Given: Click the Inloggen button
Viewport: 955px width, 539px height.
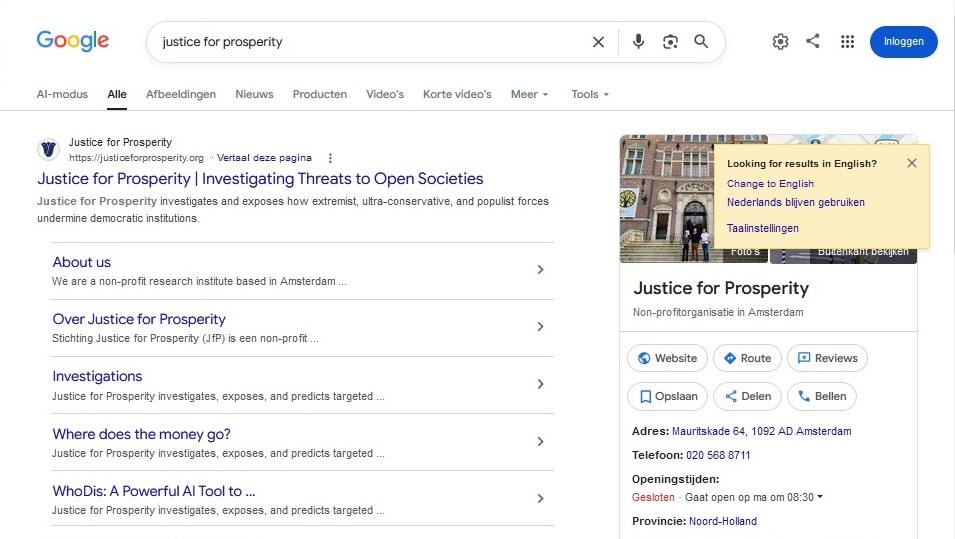Looking at the screenshot, I should point(903,41).
